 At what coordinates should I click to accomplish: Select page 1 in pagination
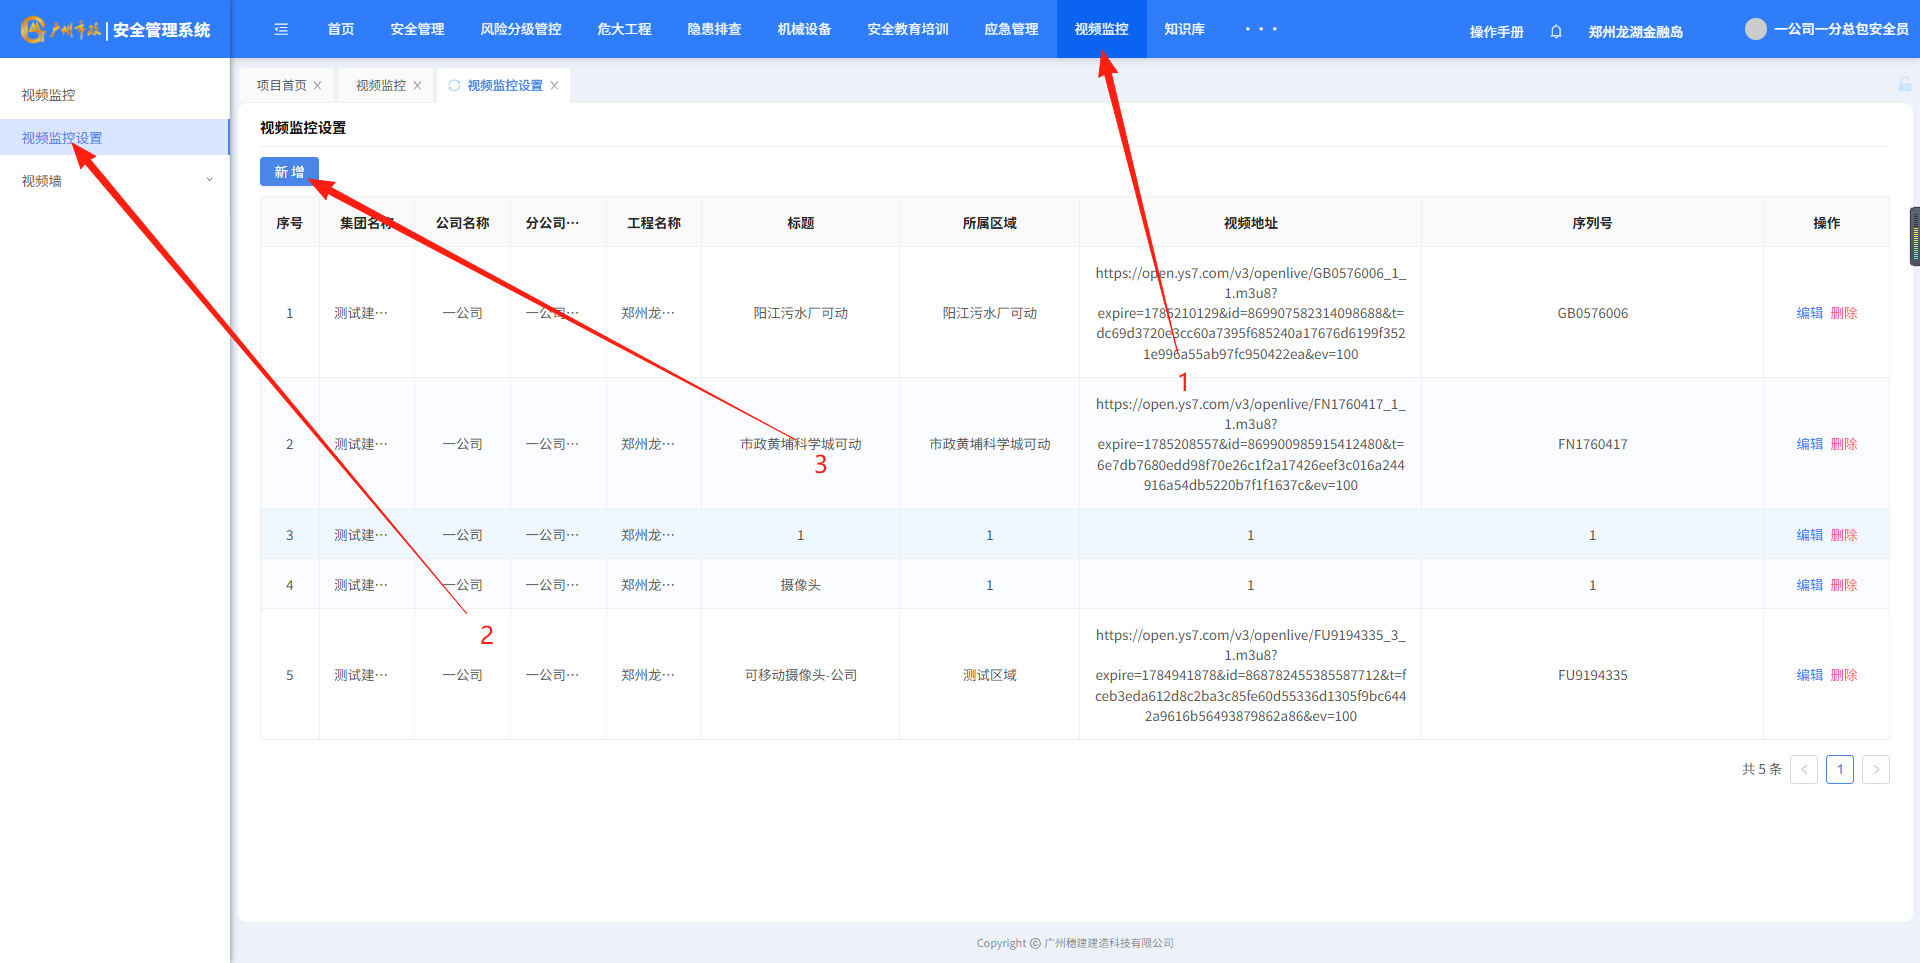pyautogui.click(x=1840, y=769)
